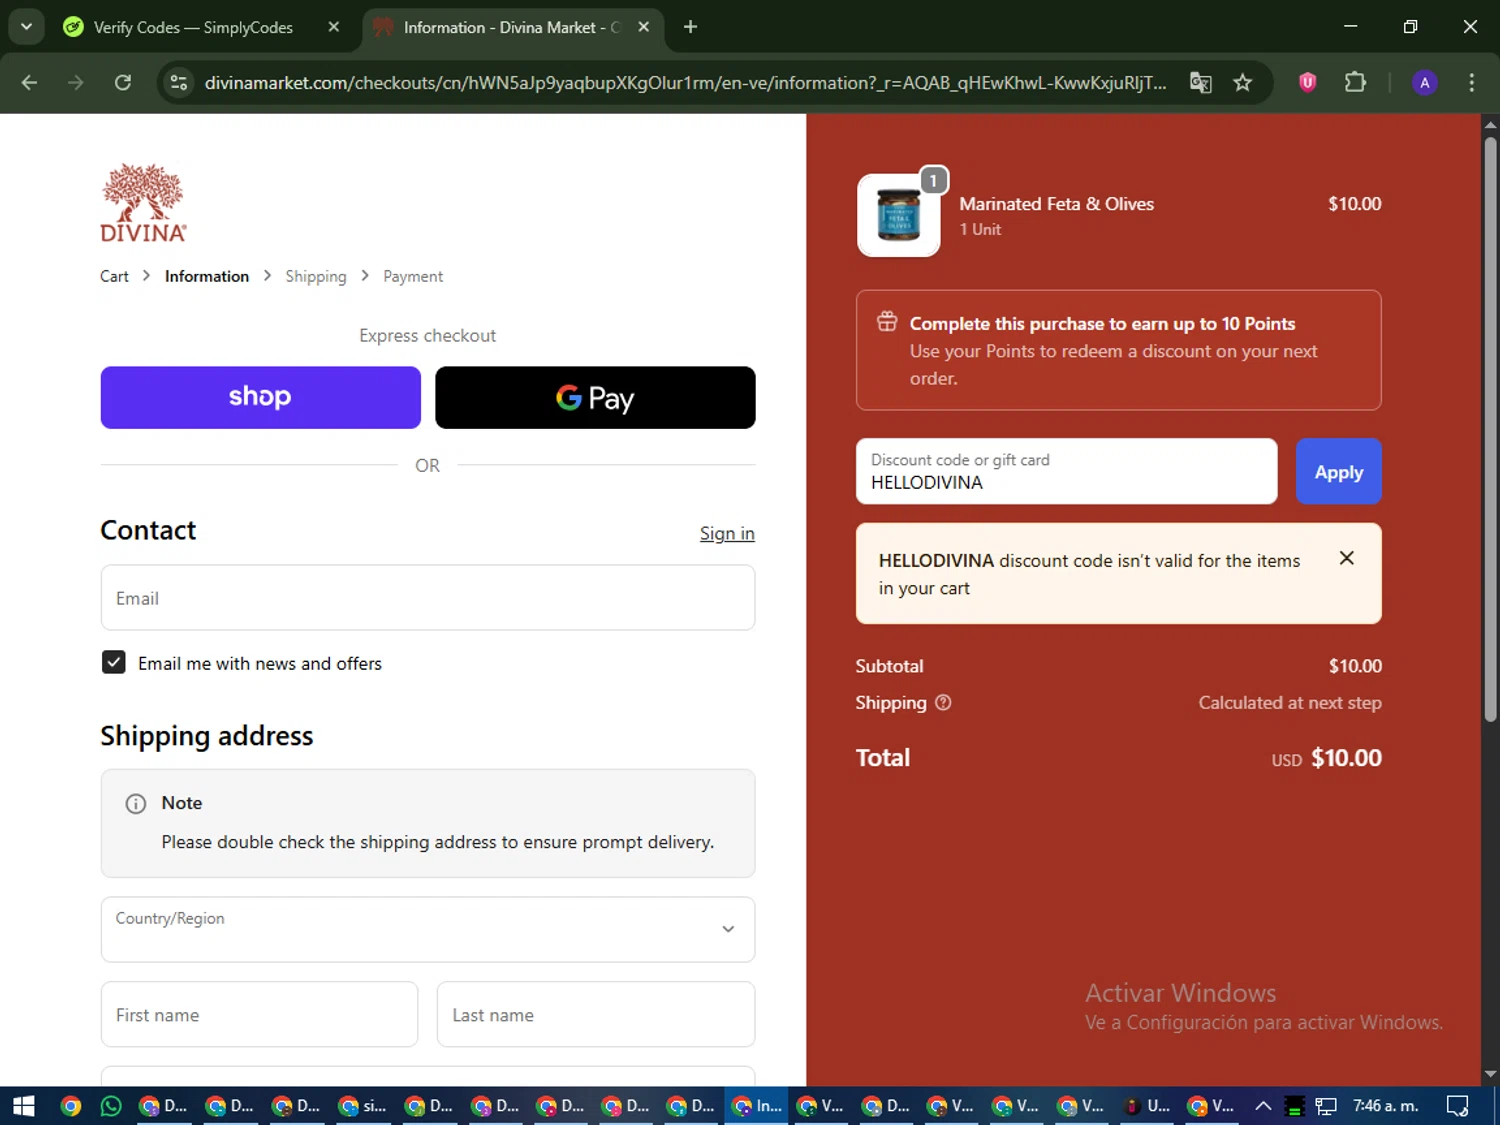Click the address bar URL

click(x=685, y=83)
